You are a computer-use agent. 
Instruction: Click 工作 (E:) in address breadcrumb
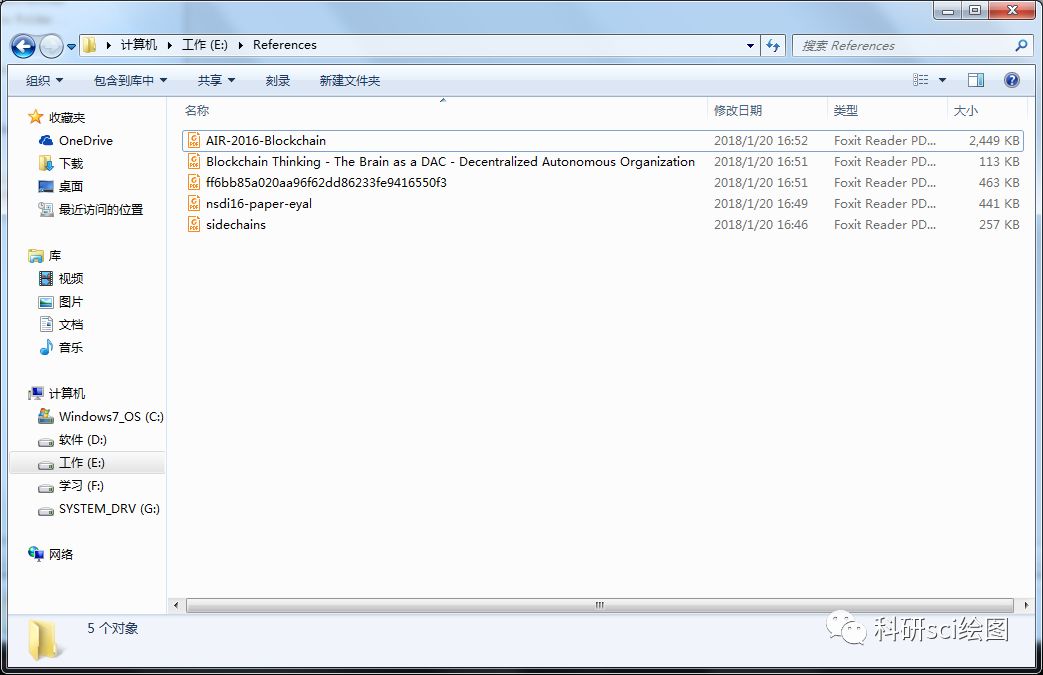pyautogui.click(x=205, y=45)
